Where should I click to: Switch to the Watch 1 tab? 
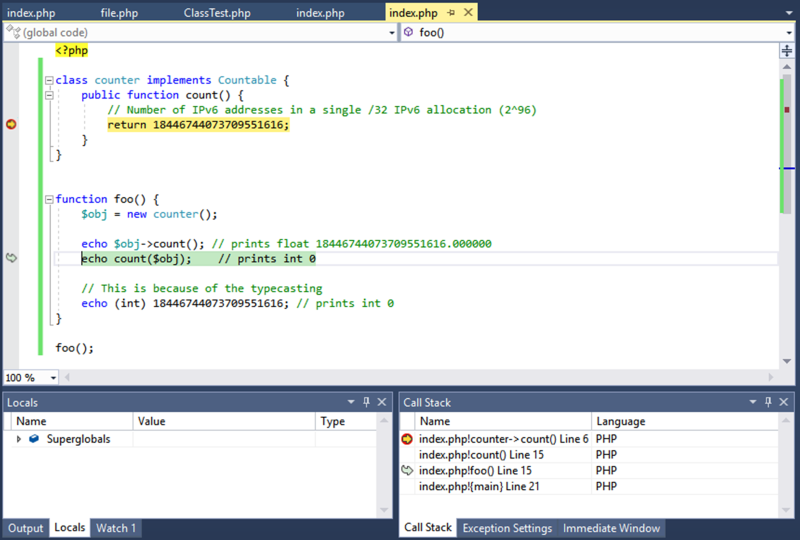pos(116,528)
